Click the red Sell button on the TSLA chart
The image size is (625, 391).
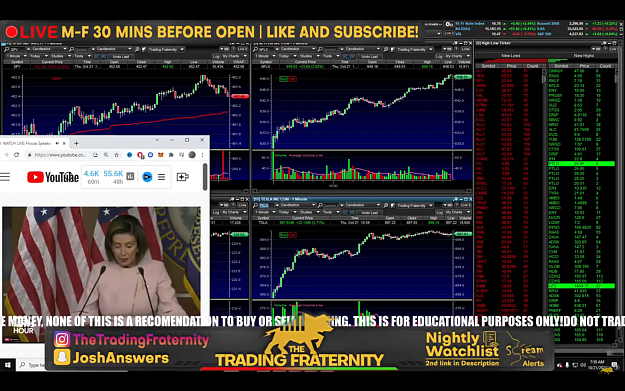(292, 235)
